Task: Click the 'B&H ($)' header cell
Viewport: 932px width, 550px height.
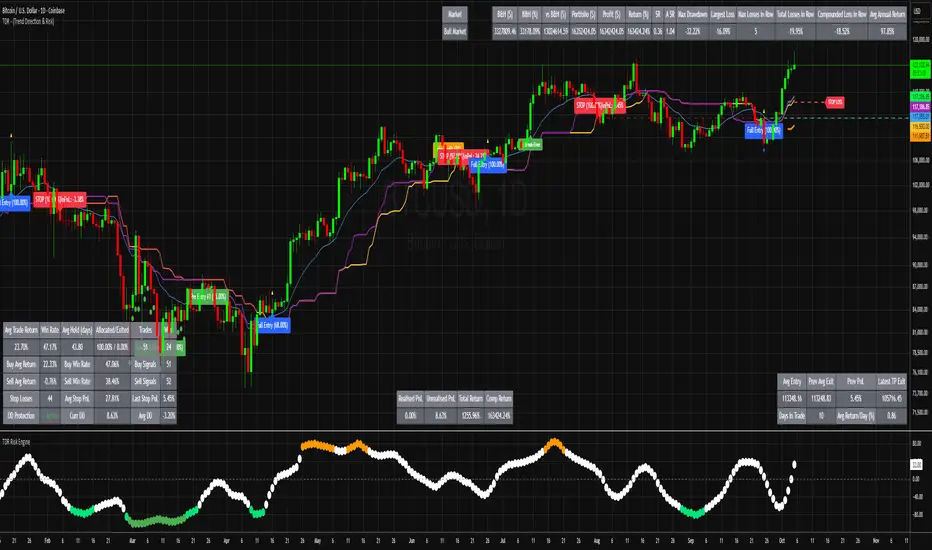Action: tap(505, 14)
